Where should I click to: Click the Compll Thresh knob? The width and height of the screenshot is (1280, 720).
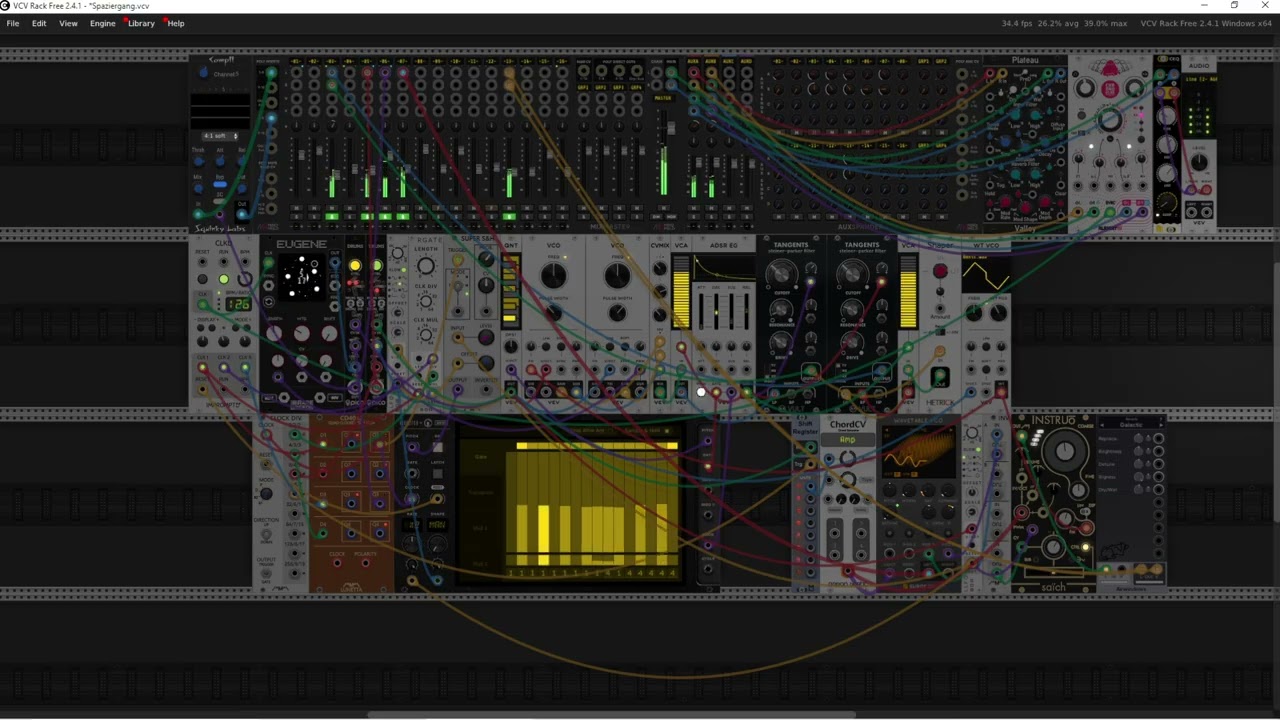[198, 161]
